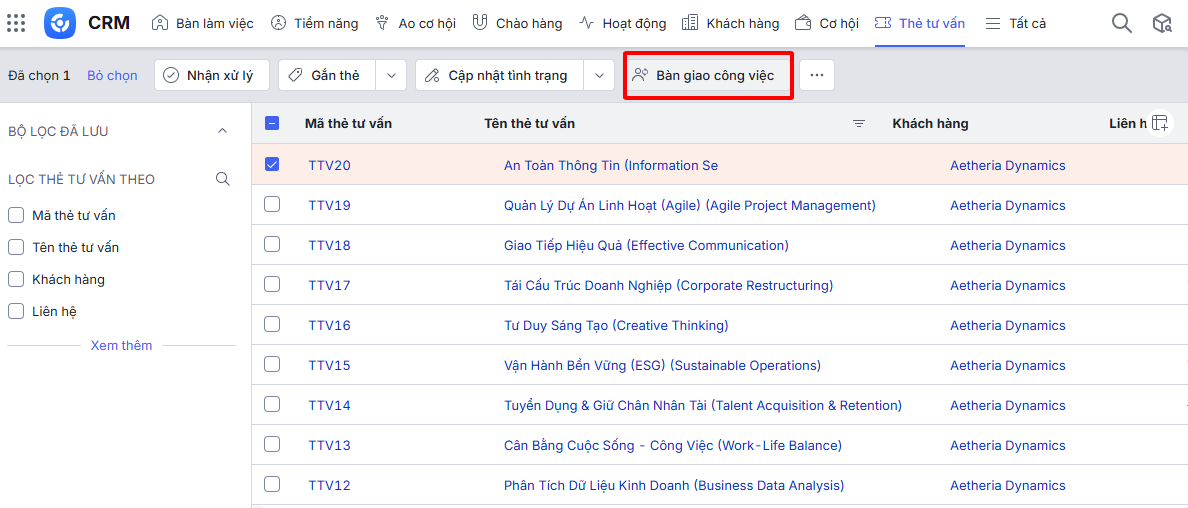Switch to the Khách hàng tab

tap(731, 23)
